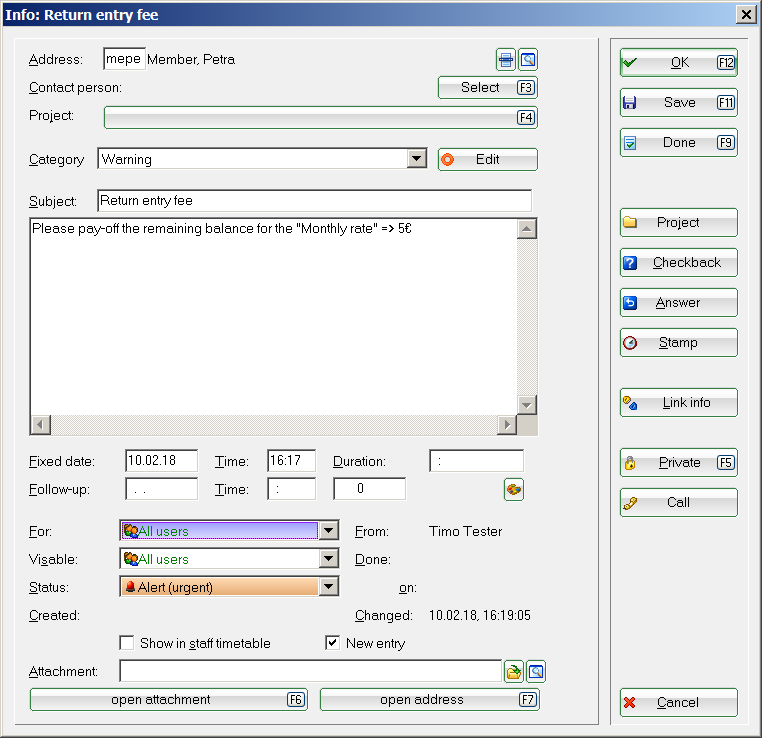The height and width of the screenshot is (738, 762).
Task: Open the color palette picker icon
Action: [514, 489]
